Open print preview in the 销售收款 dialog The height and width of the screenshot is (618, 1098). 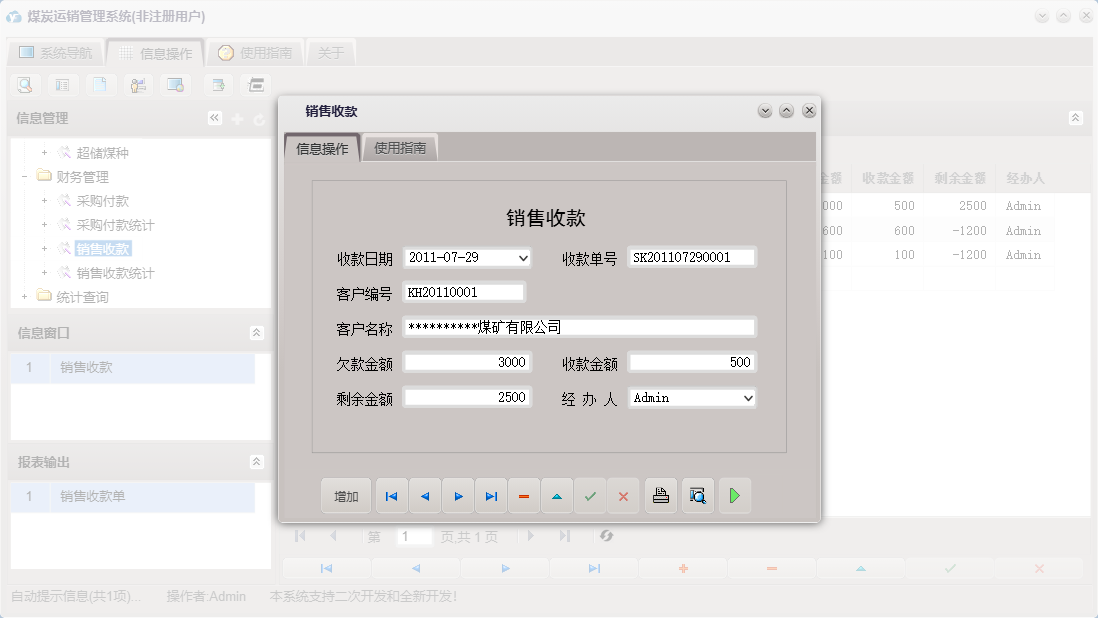[697, 495]
